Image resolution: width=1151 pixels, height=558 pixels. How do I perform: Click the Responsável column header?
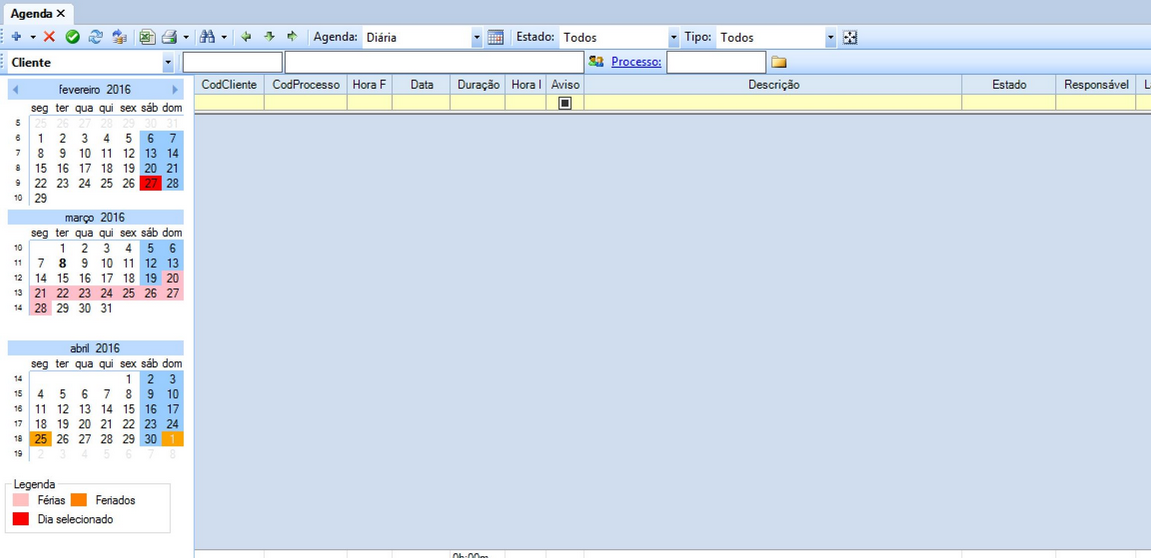pos(1096,84)
